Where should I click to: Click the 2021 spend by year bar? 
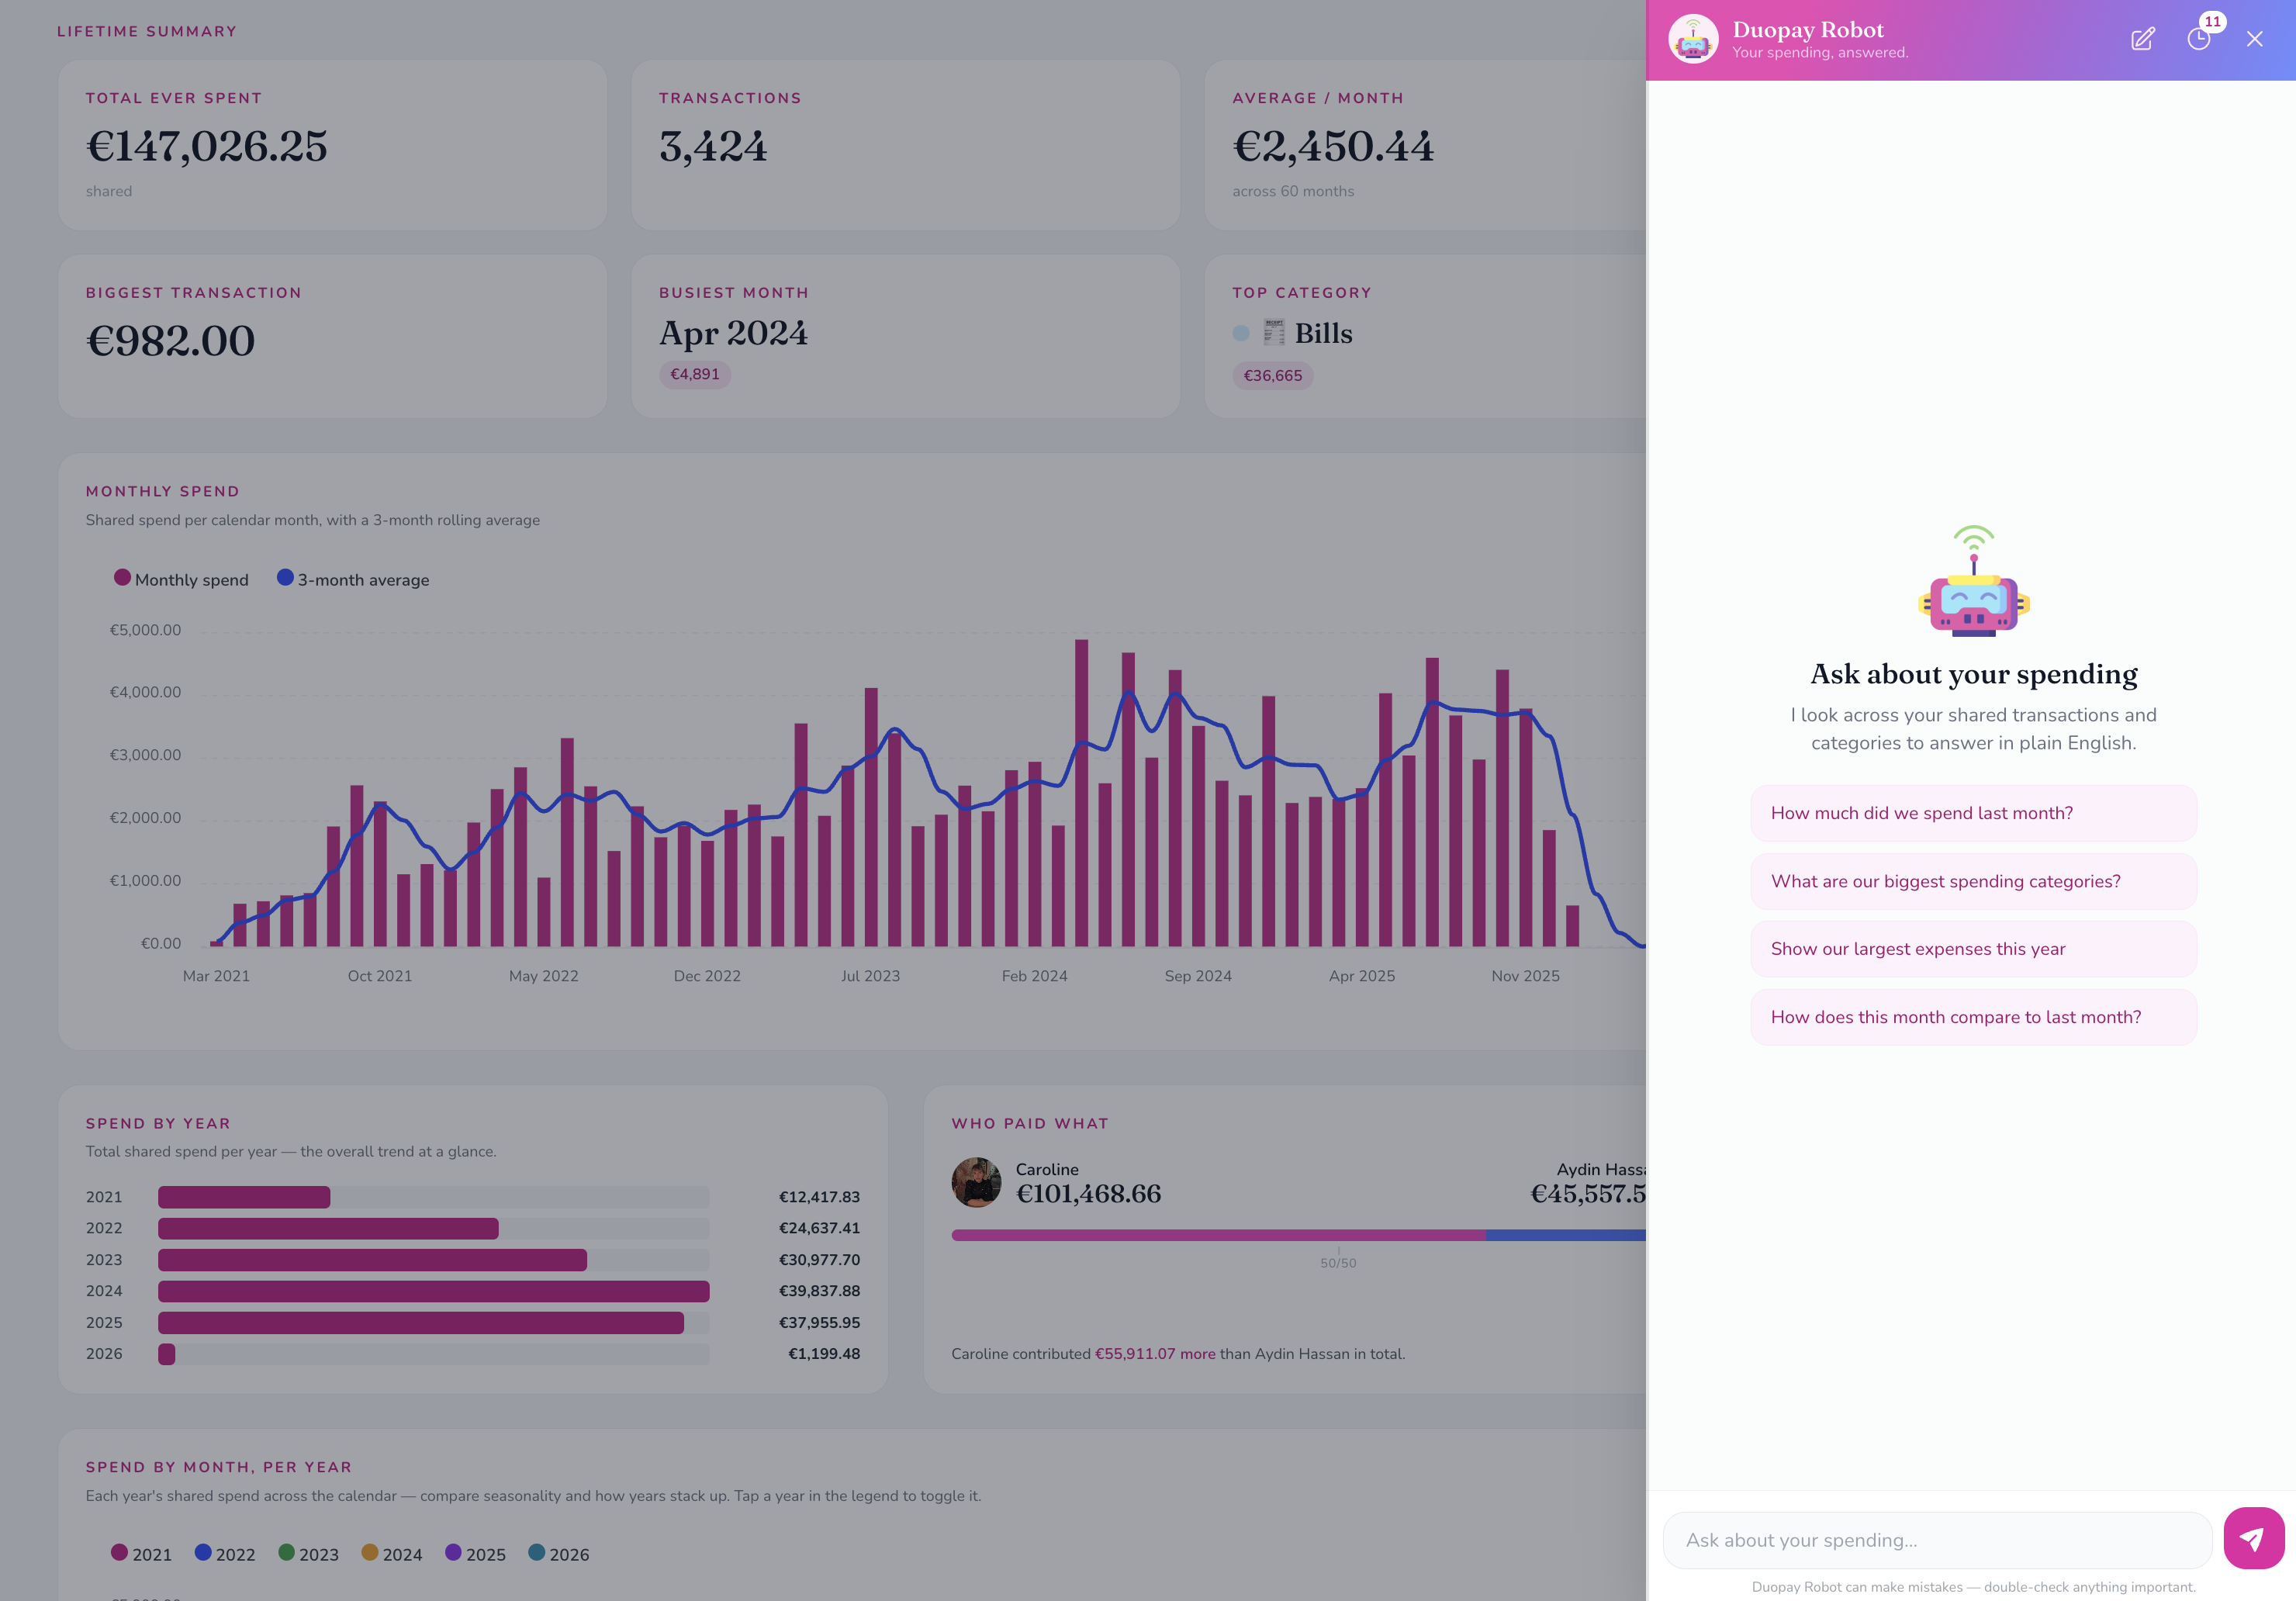(x=244, y=1197)
